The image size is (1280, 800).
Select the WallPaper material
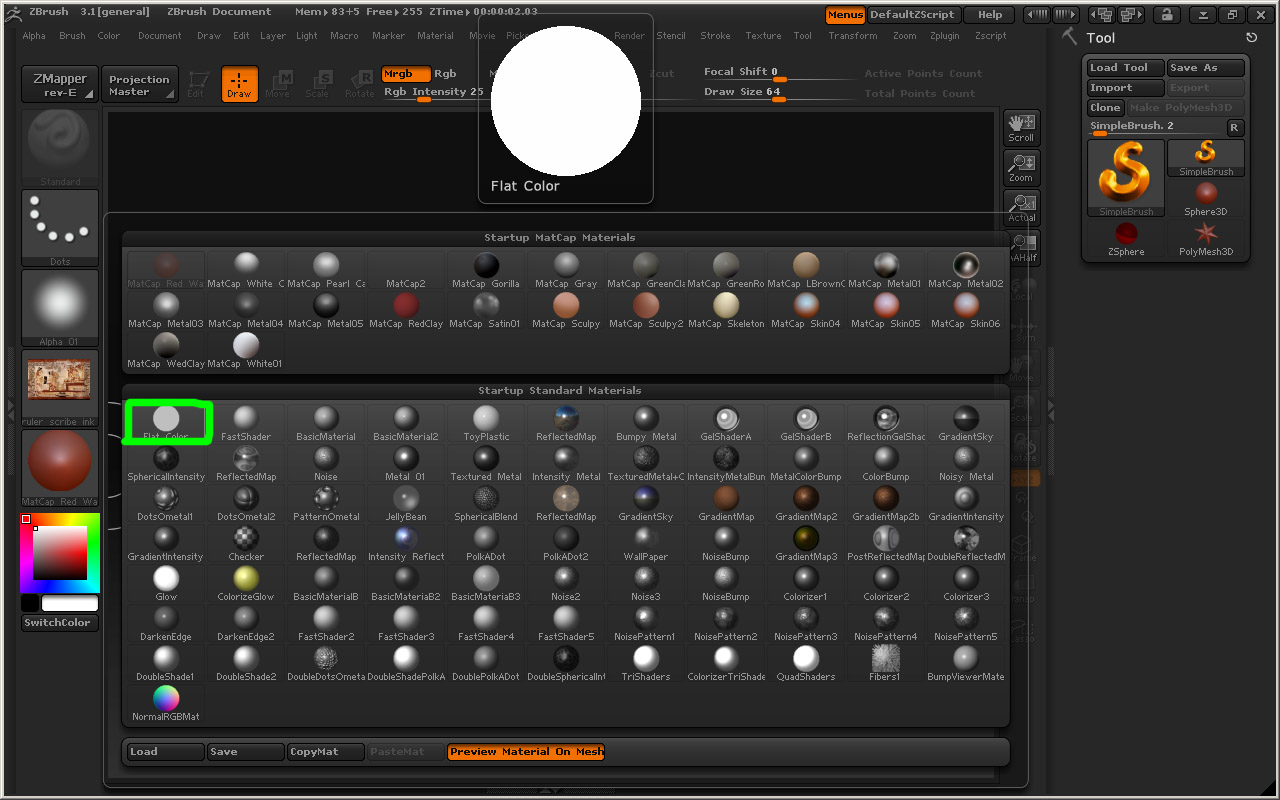pyautogui.click(x=646, y=543)
